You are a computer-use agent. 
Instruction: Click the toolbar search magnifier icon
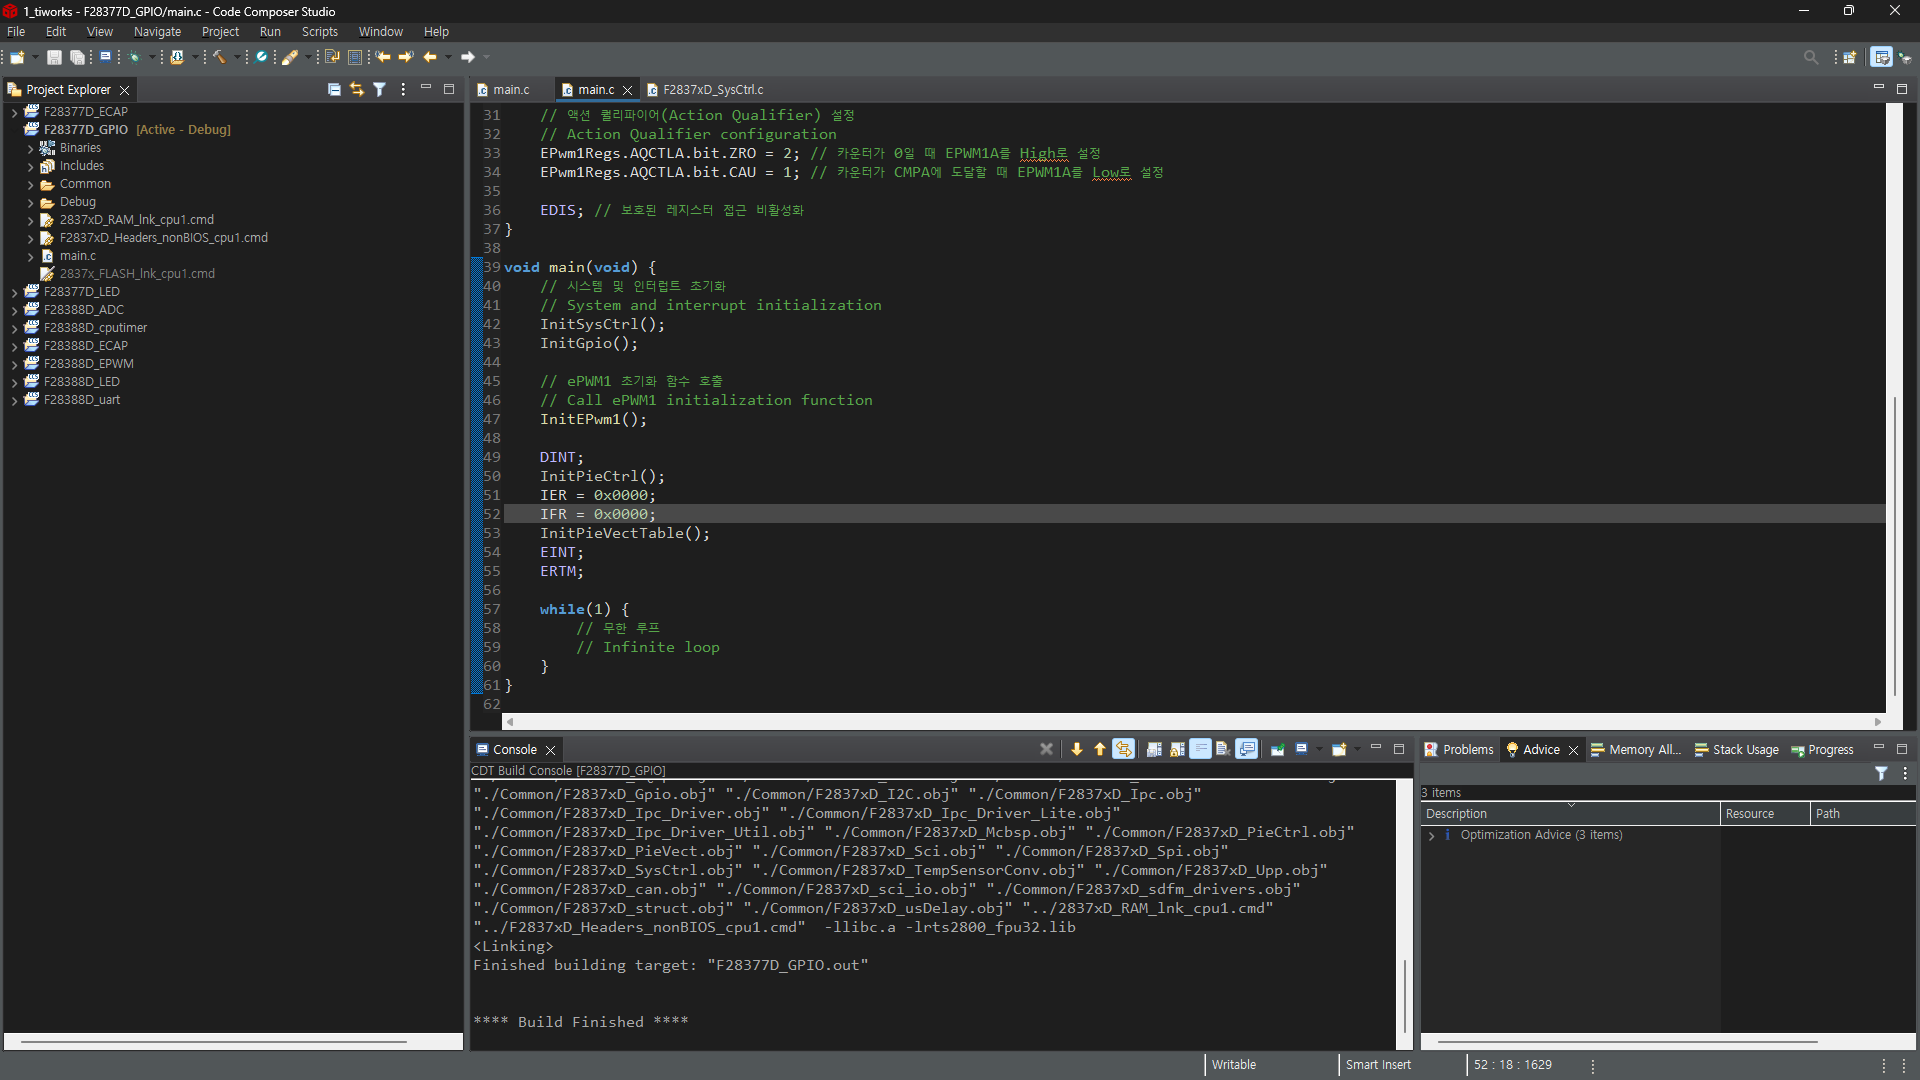click(x=1810, y=57)
